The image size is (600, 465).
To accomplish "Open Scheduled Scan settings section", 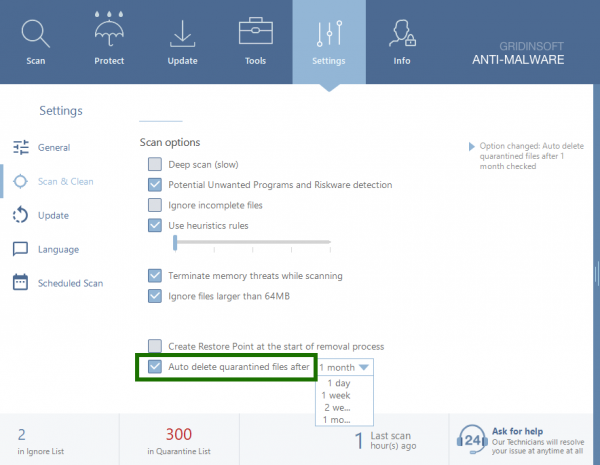I will (70, 283).
